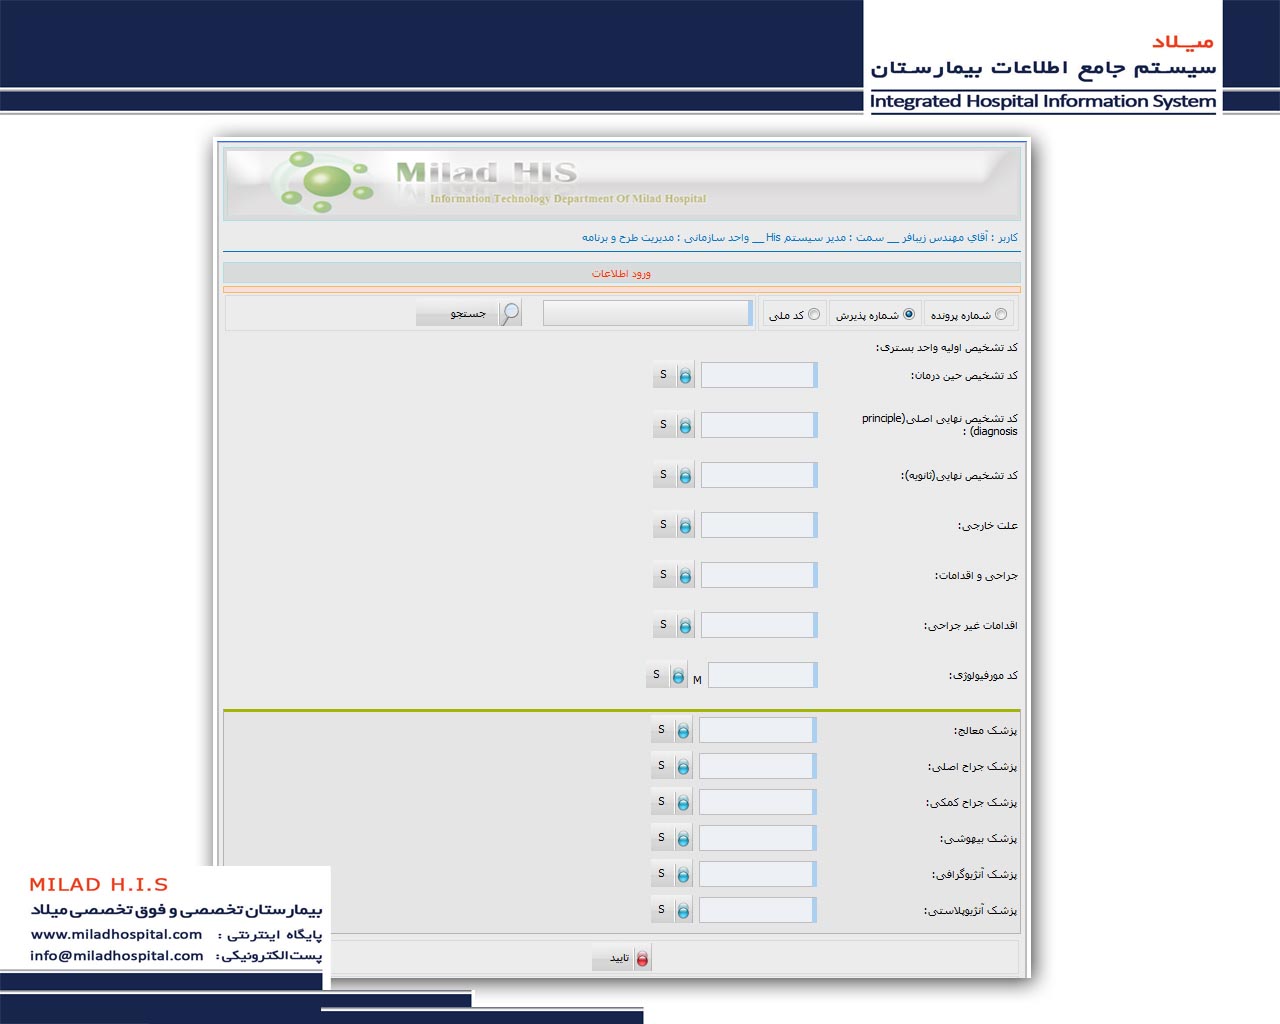1280x1024 pixels.
Task: Click S button in پزشک آنژیوپلاستی row
Action: tap(662, 910)
